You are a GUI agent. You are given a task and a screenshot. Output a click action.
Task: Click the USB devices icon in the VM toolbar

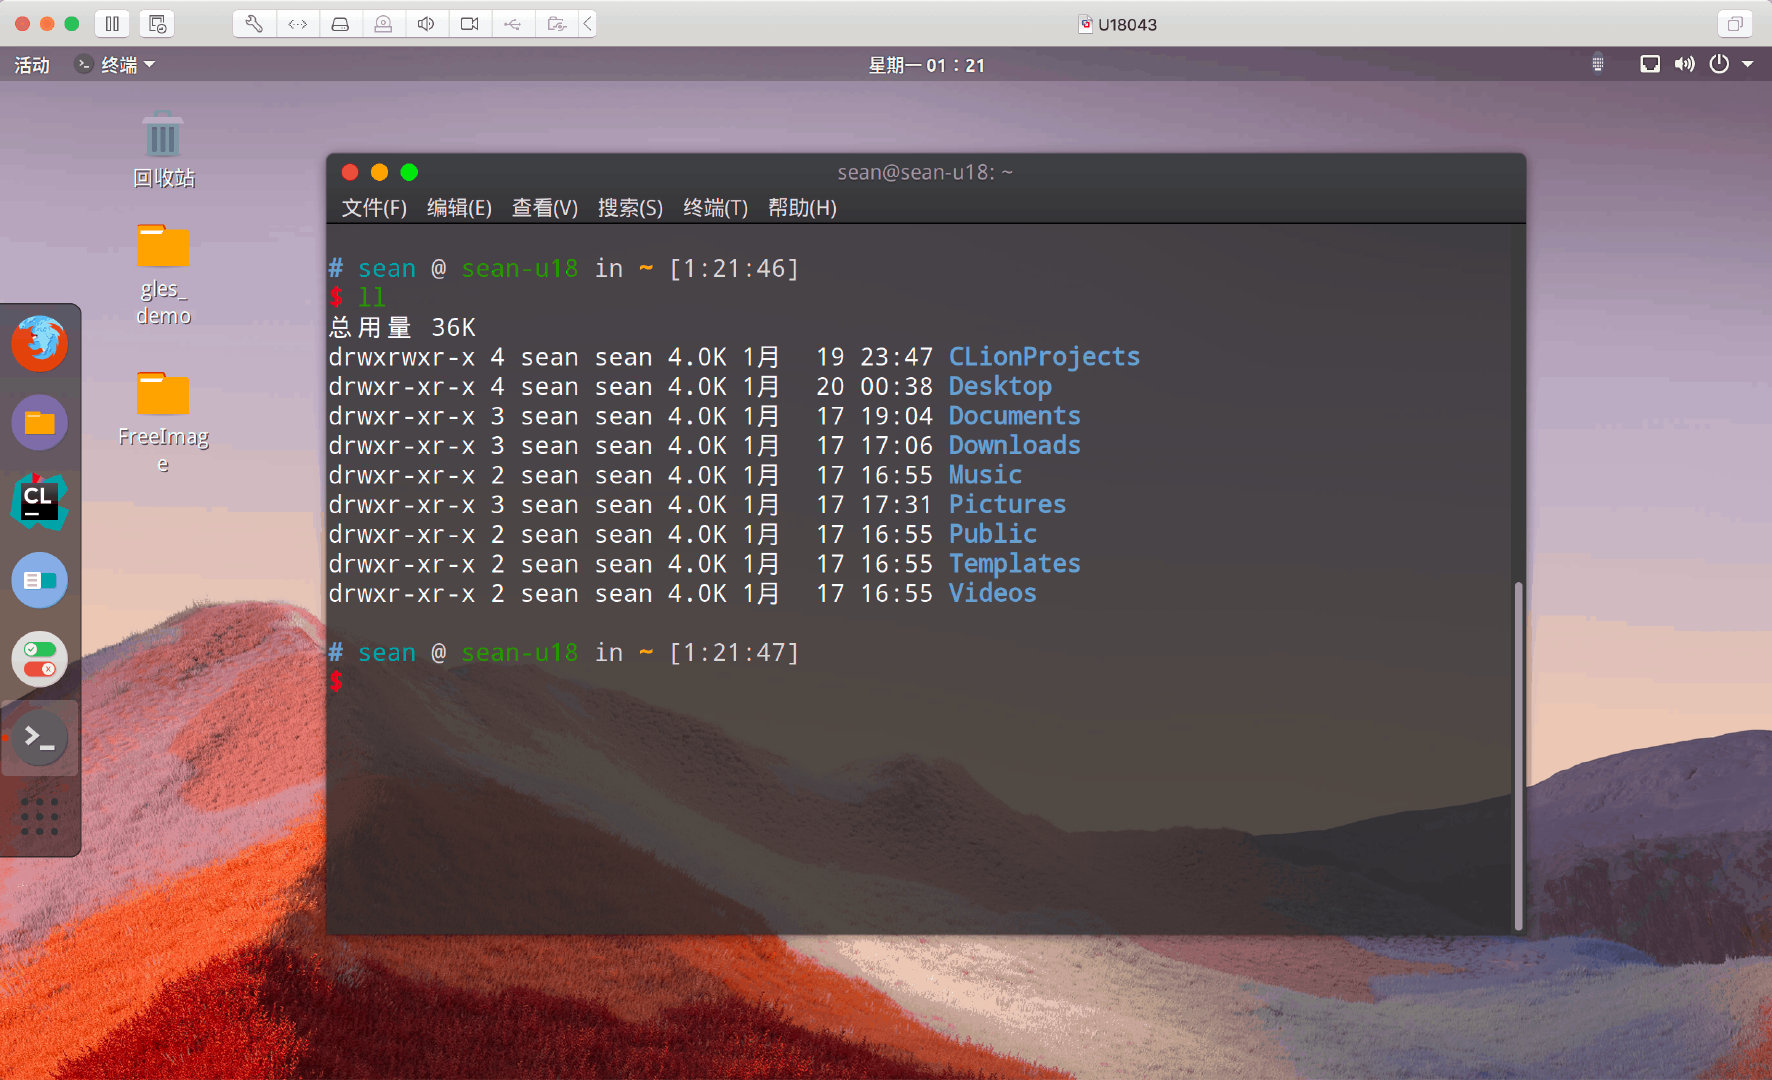(x=512, y=24)
